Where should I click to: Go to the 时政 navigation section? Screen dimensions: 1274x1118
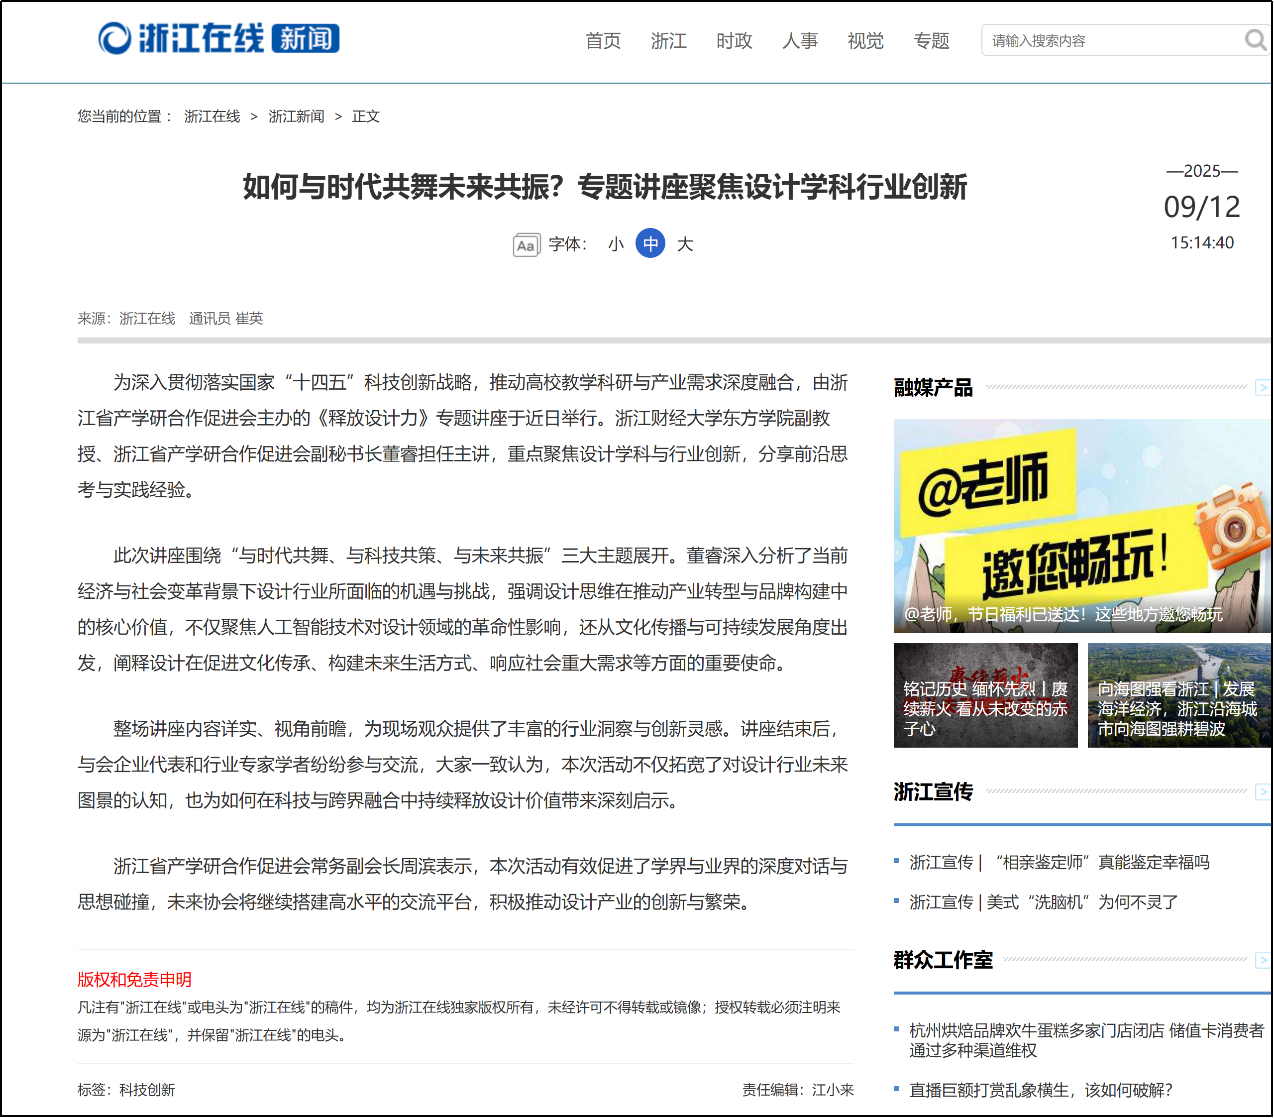click(x=734, y=41)
